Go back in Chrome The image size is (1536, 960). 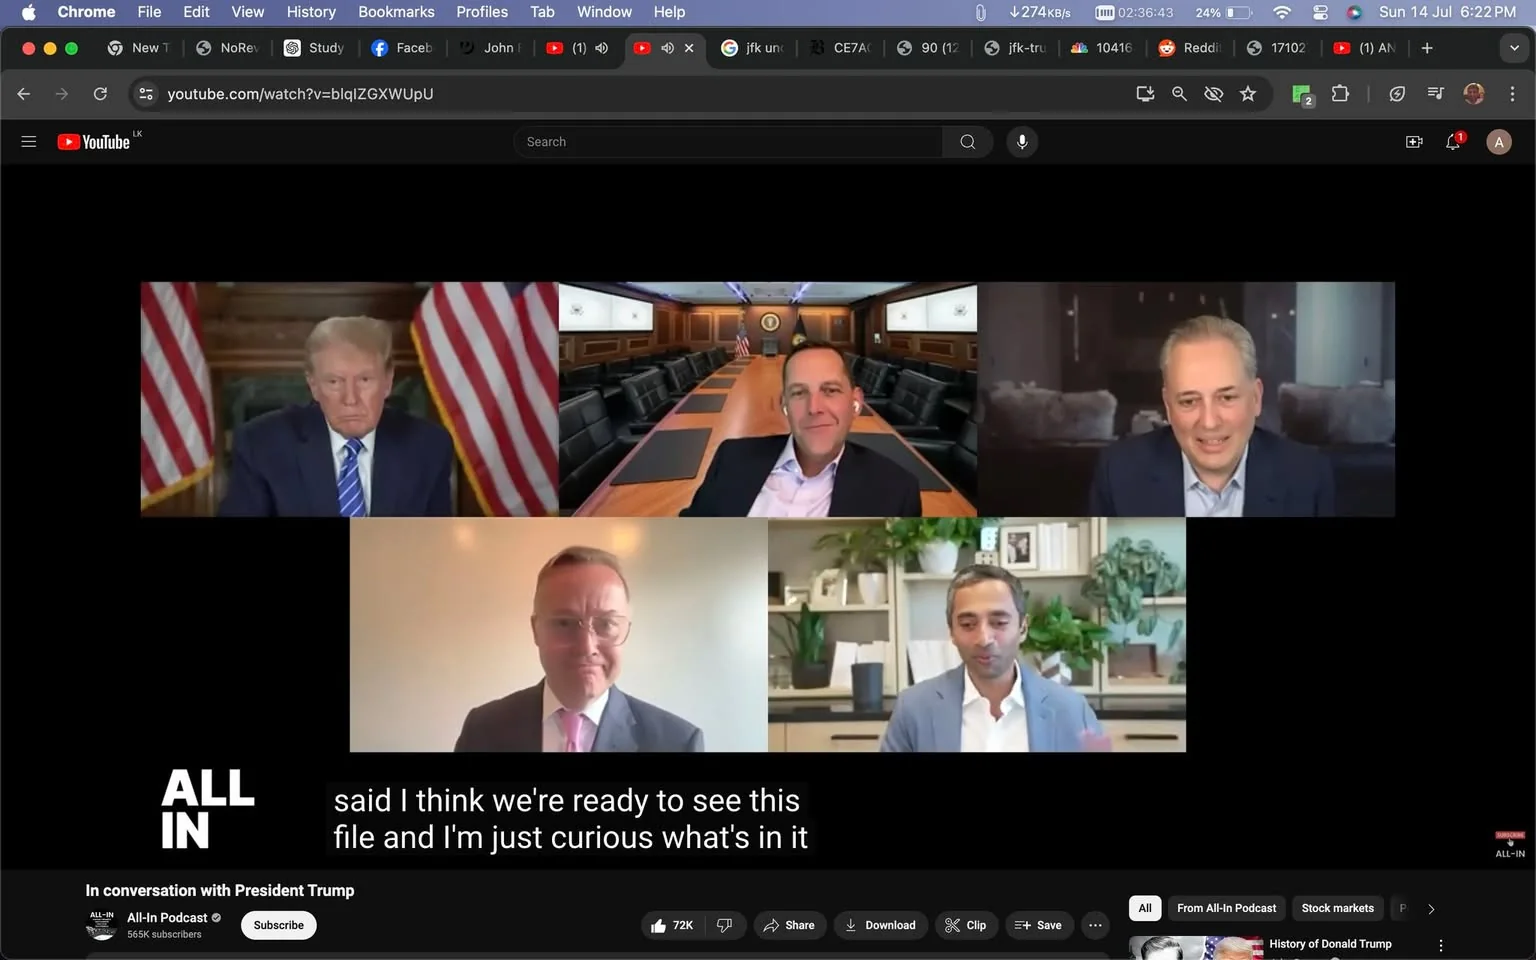[x=24, y=93]
